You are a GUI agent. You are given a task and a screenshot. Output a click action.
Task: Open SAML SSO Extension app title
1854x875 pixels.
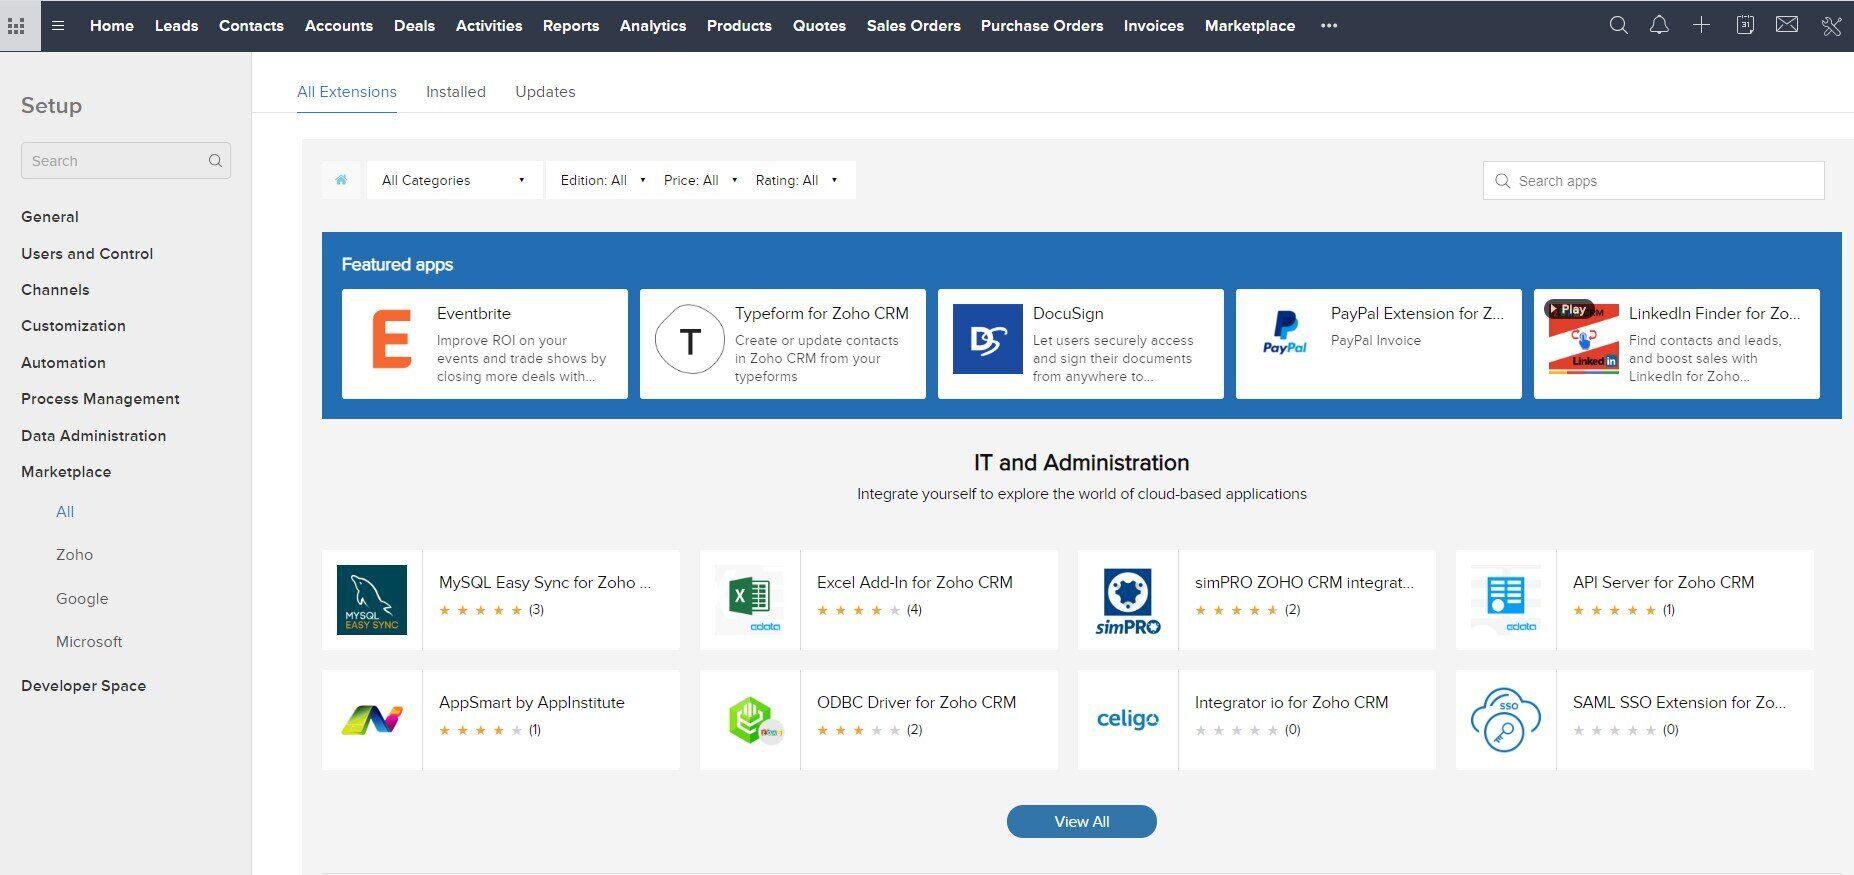point(1679,703)
